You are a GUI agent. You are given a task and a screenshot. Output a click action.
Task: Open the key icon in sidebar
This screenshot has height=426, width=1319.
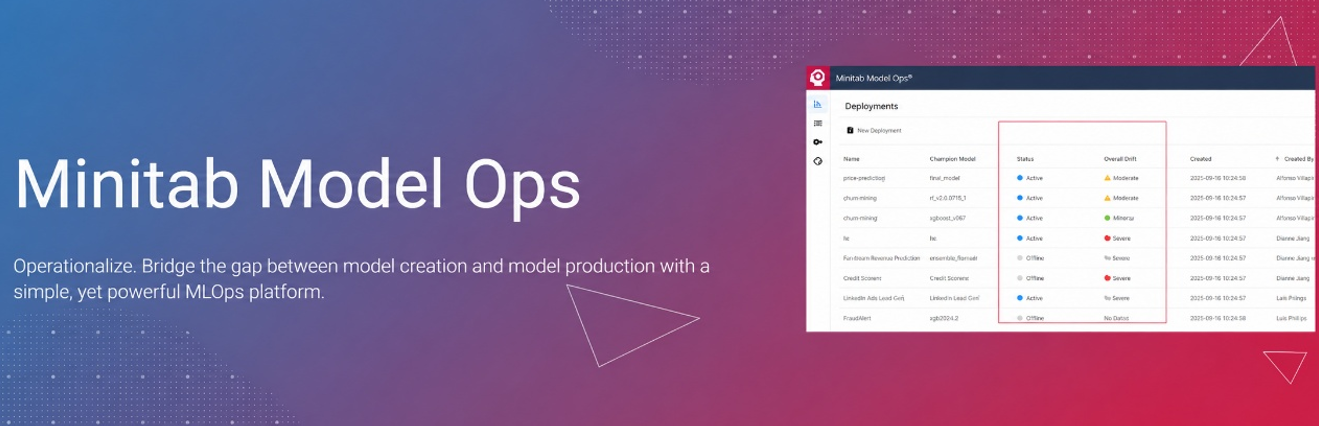tap(817, 142)
